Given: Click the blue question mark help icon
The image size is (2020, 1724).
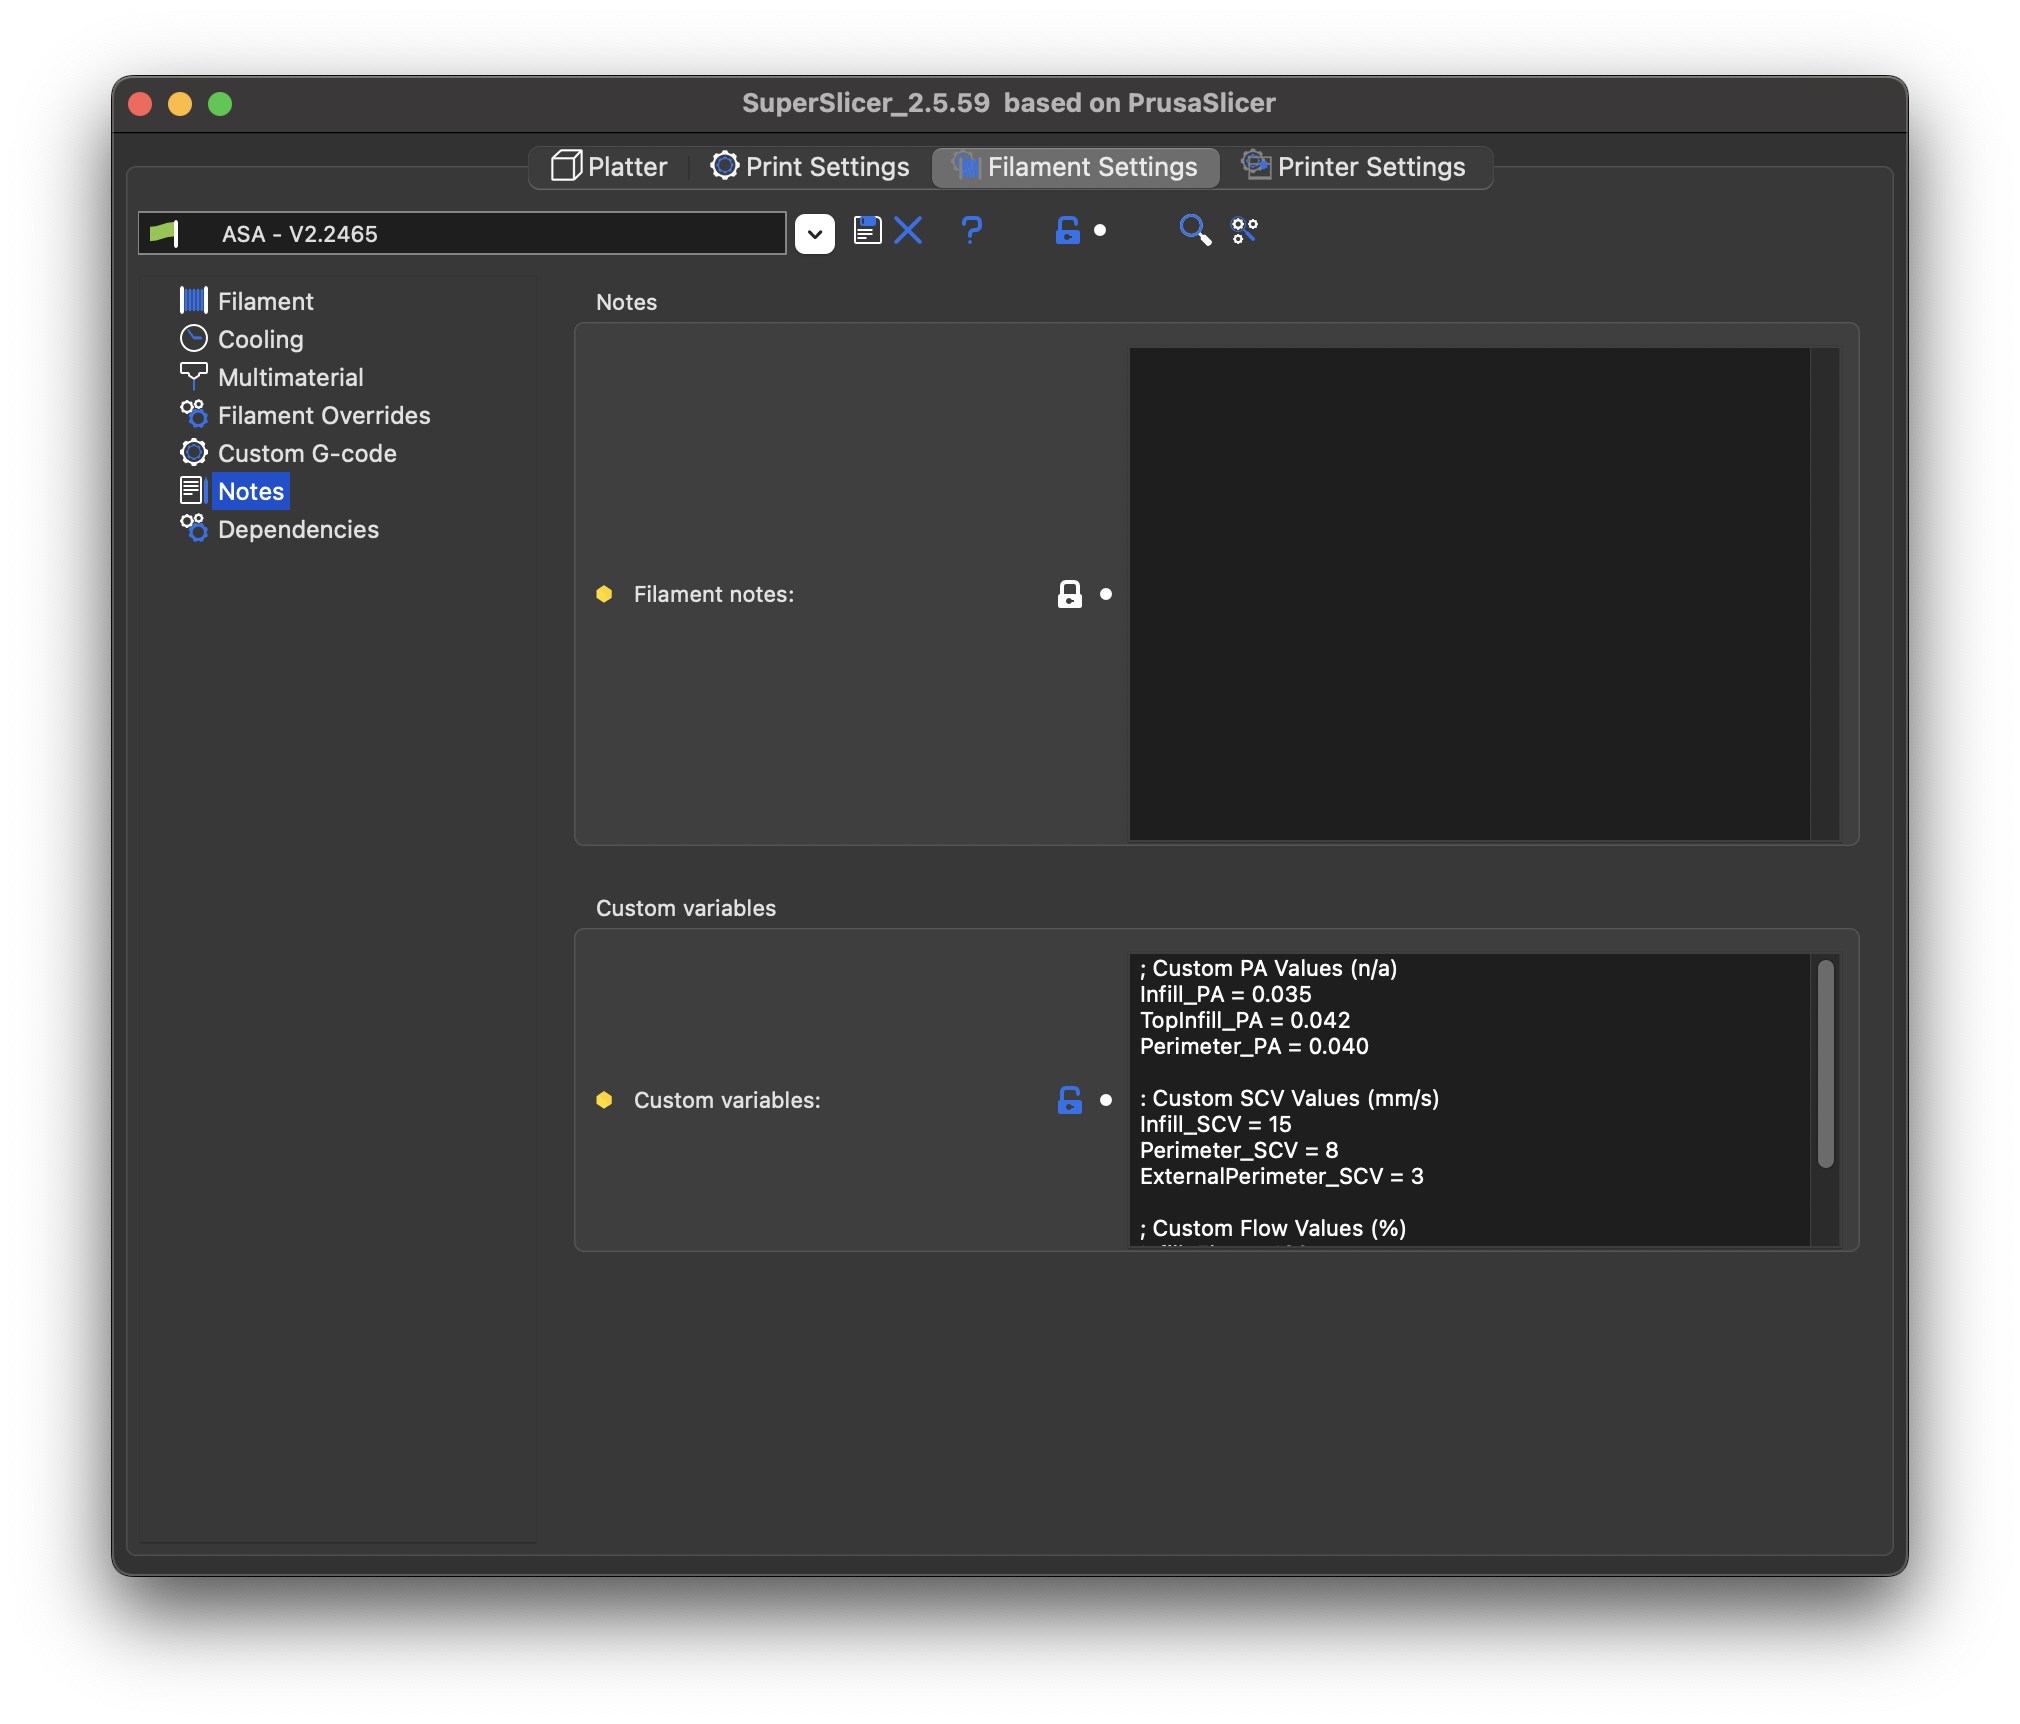Looking at the screenshot, I should pyautogui.click(x=971, y=231).
